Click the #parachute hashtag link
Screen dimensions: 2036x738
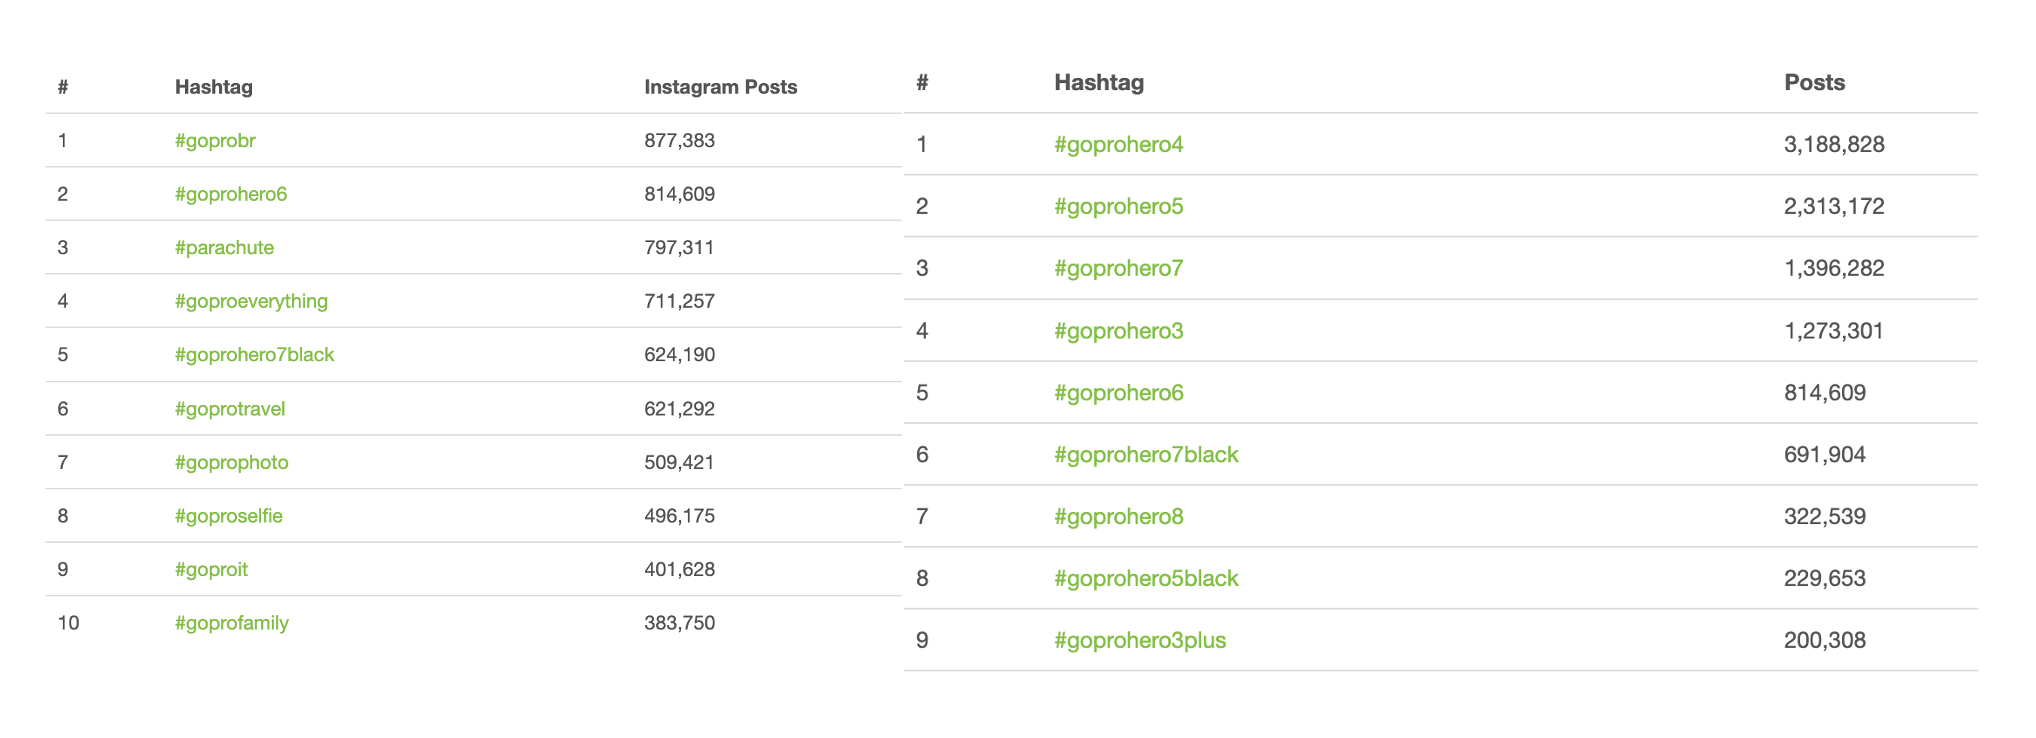(x=224, y=248)
